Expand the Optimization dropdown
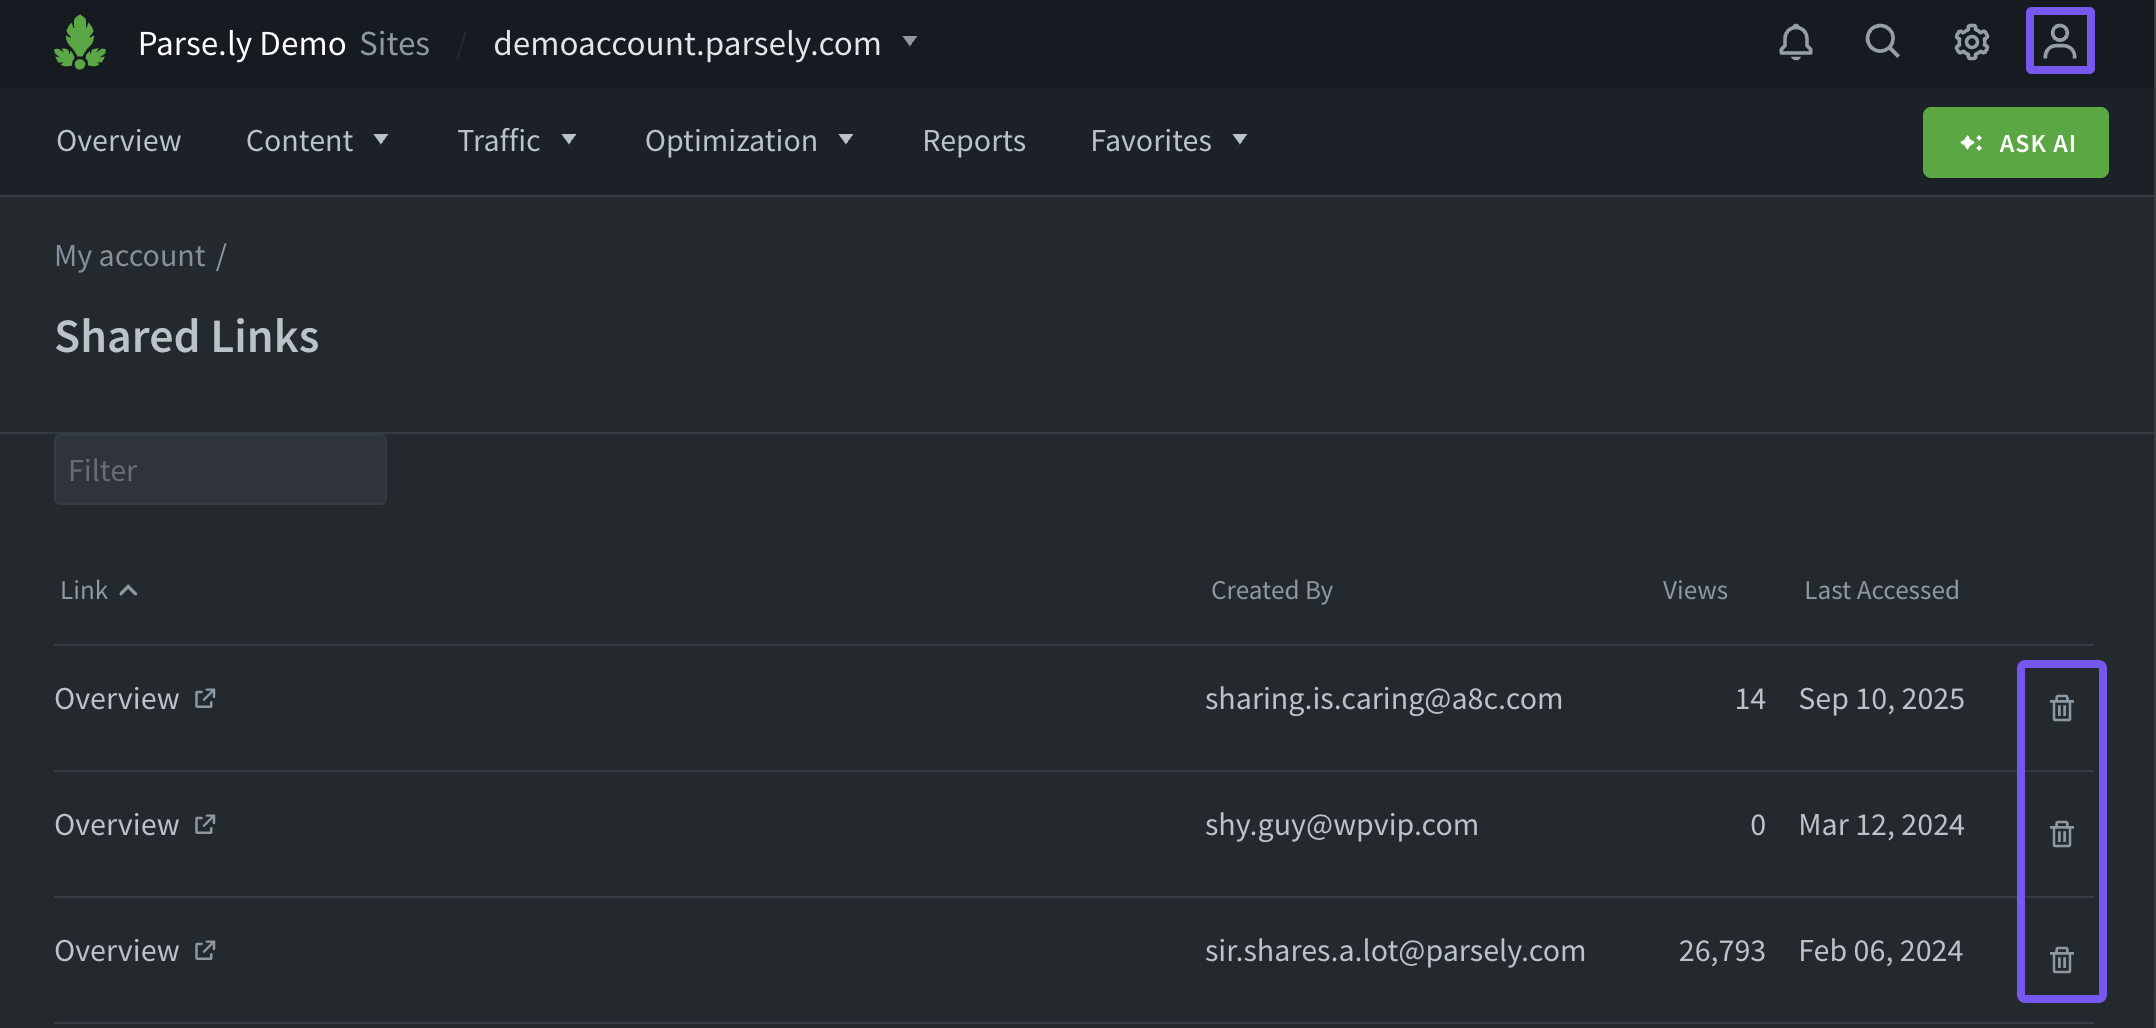Screen dimensions: 2156x1028 (748, 141)
